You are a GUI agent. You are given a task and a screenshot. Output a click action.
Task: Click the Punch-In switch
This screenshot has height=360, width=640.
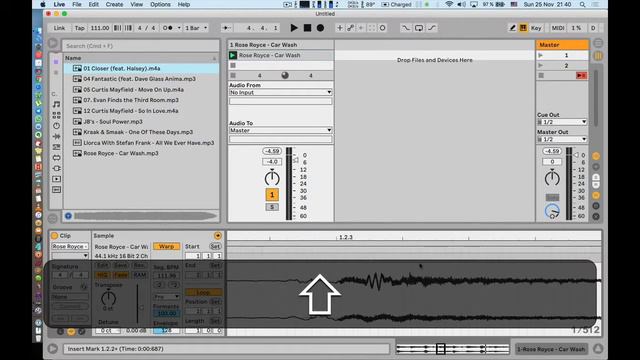click(x=406, y=28)
